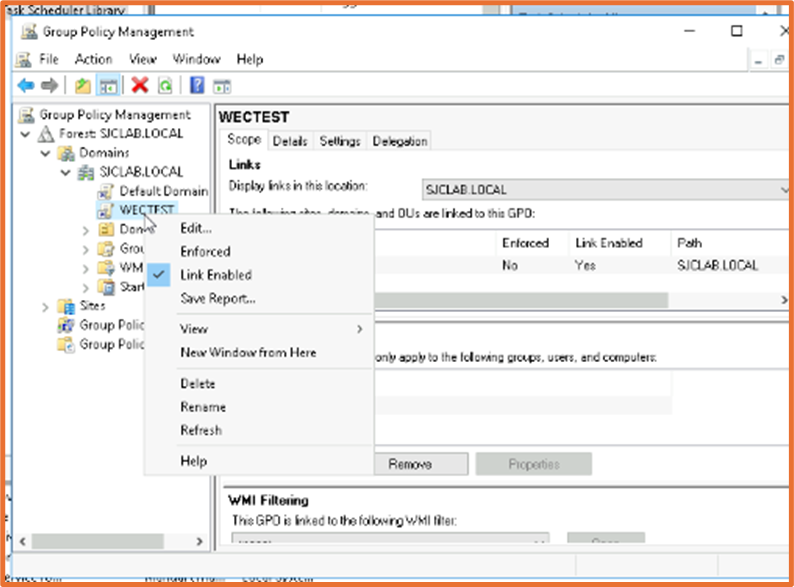Image resolution: width=794 pixels, height=587 pixels.
Task: Click the Forest SJCLAB.LOCAL triangle icon
Action: (x=46, y=134)
